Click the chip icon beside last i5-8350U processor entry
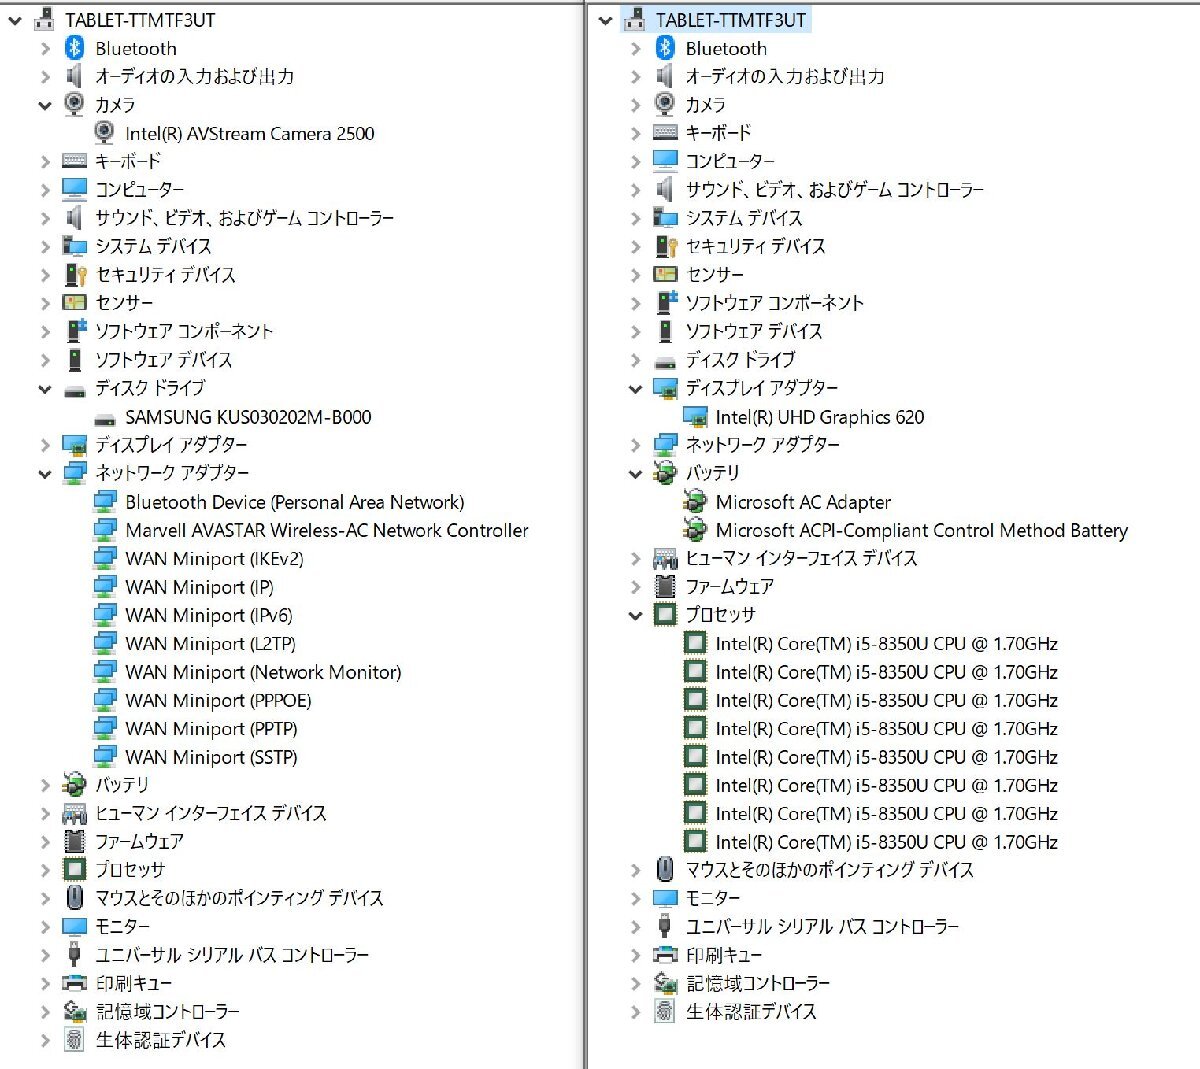 pyautogui.click(x=695, y=842)
